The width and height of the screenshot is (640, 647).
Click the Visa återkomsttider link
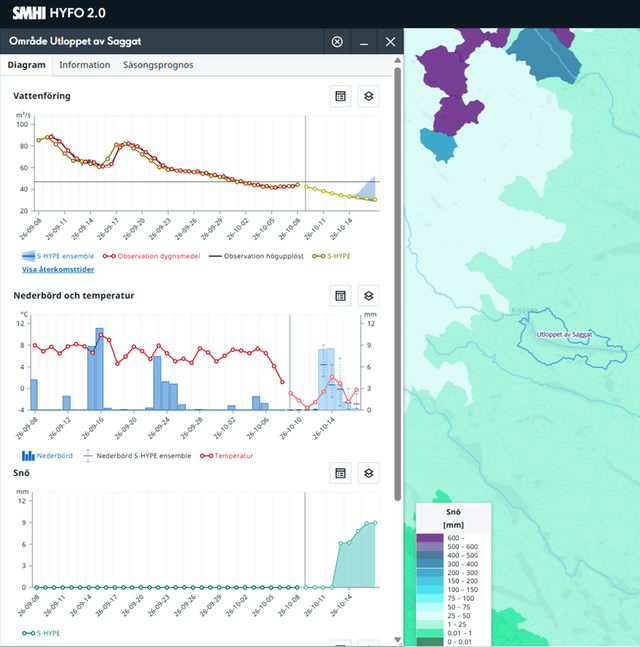[x=58, y=269]
